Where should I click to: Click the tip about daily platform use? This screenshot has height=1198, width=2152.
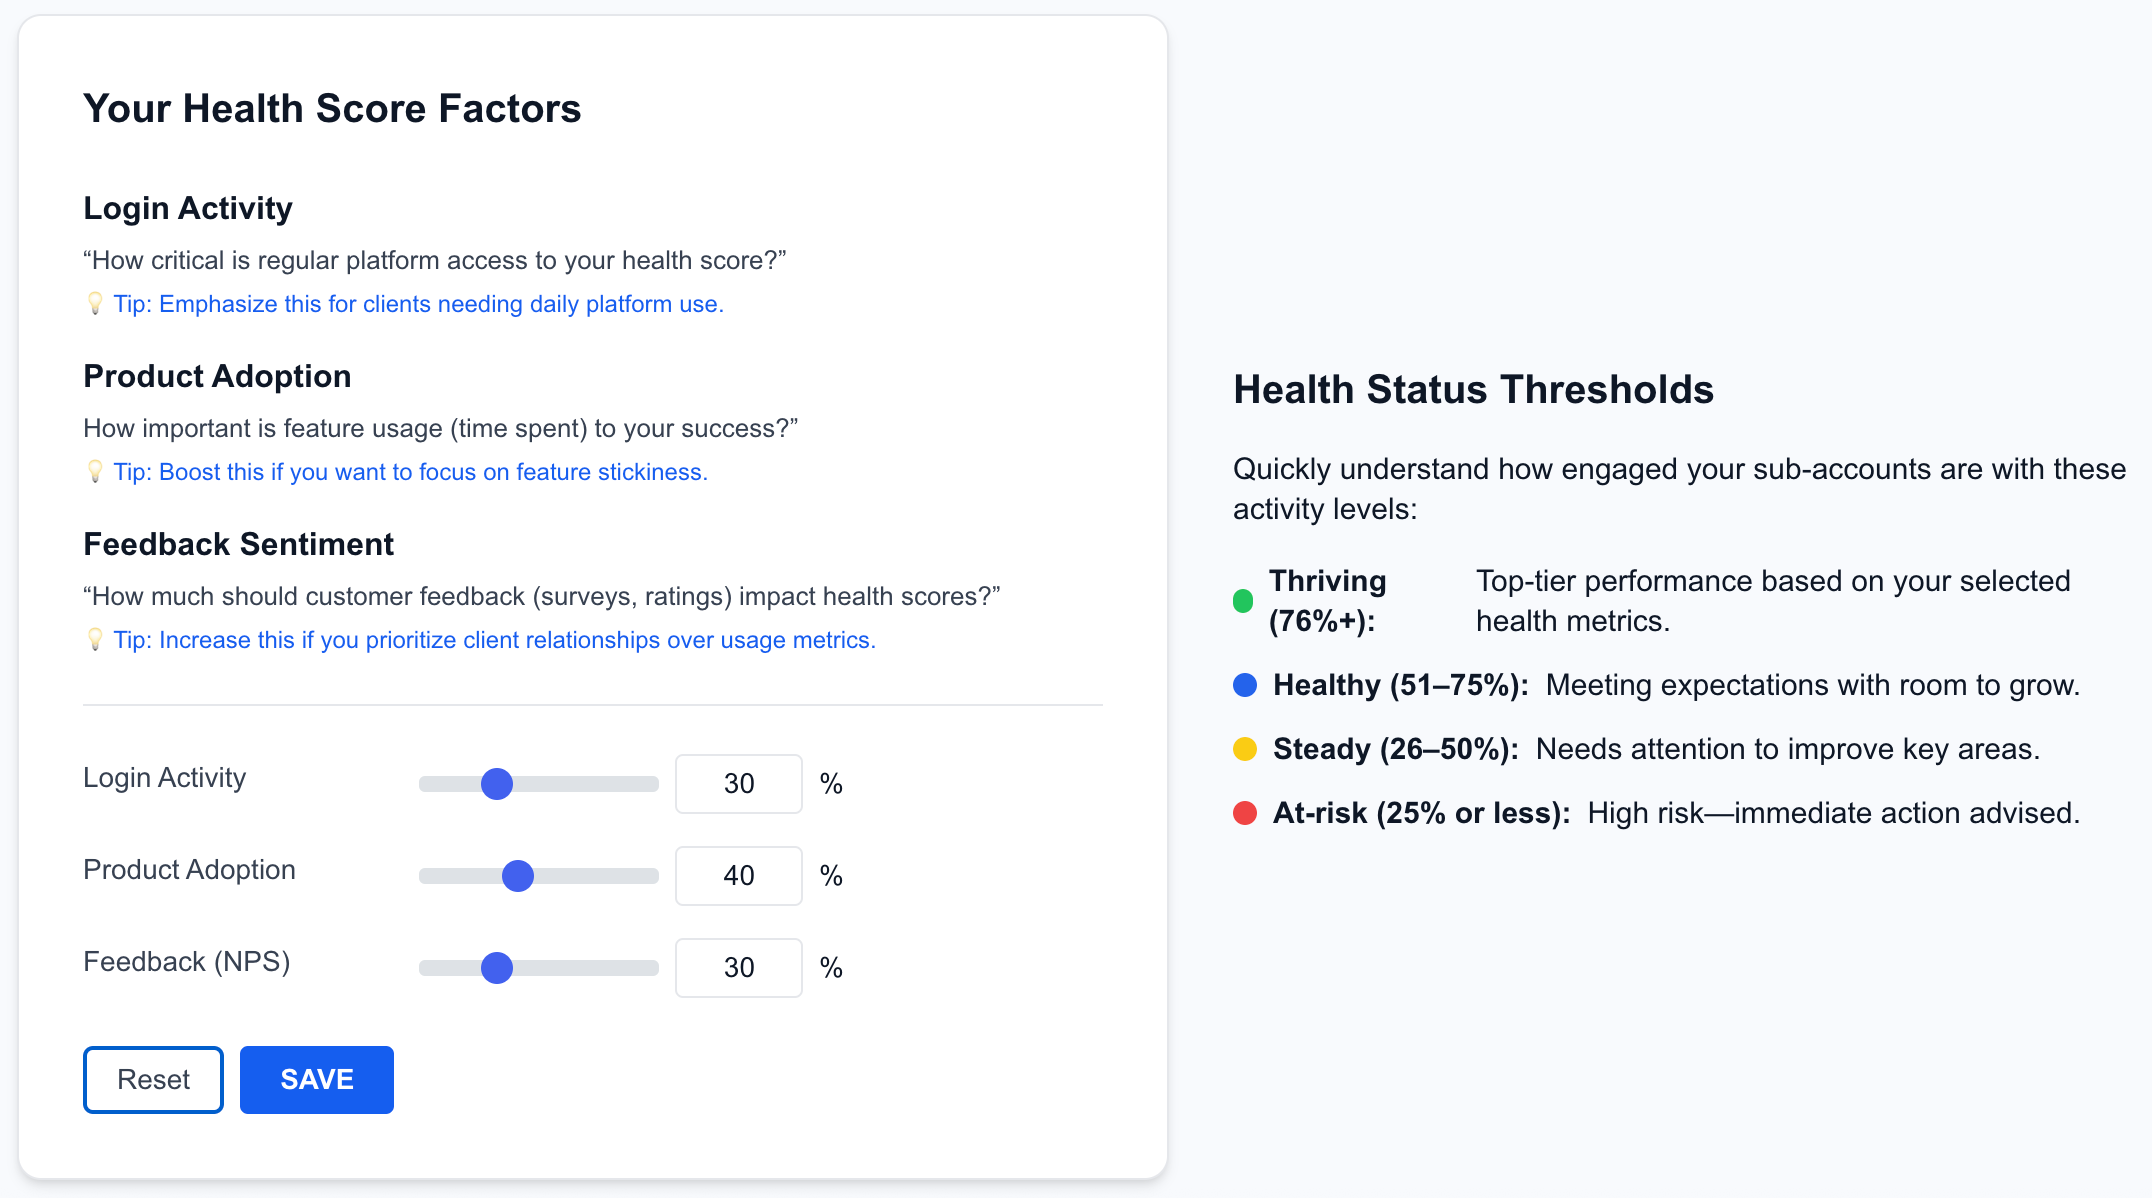[418, 304]
